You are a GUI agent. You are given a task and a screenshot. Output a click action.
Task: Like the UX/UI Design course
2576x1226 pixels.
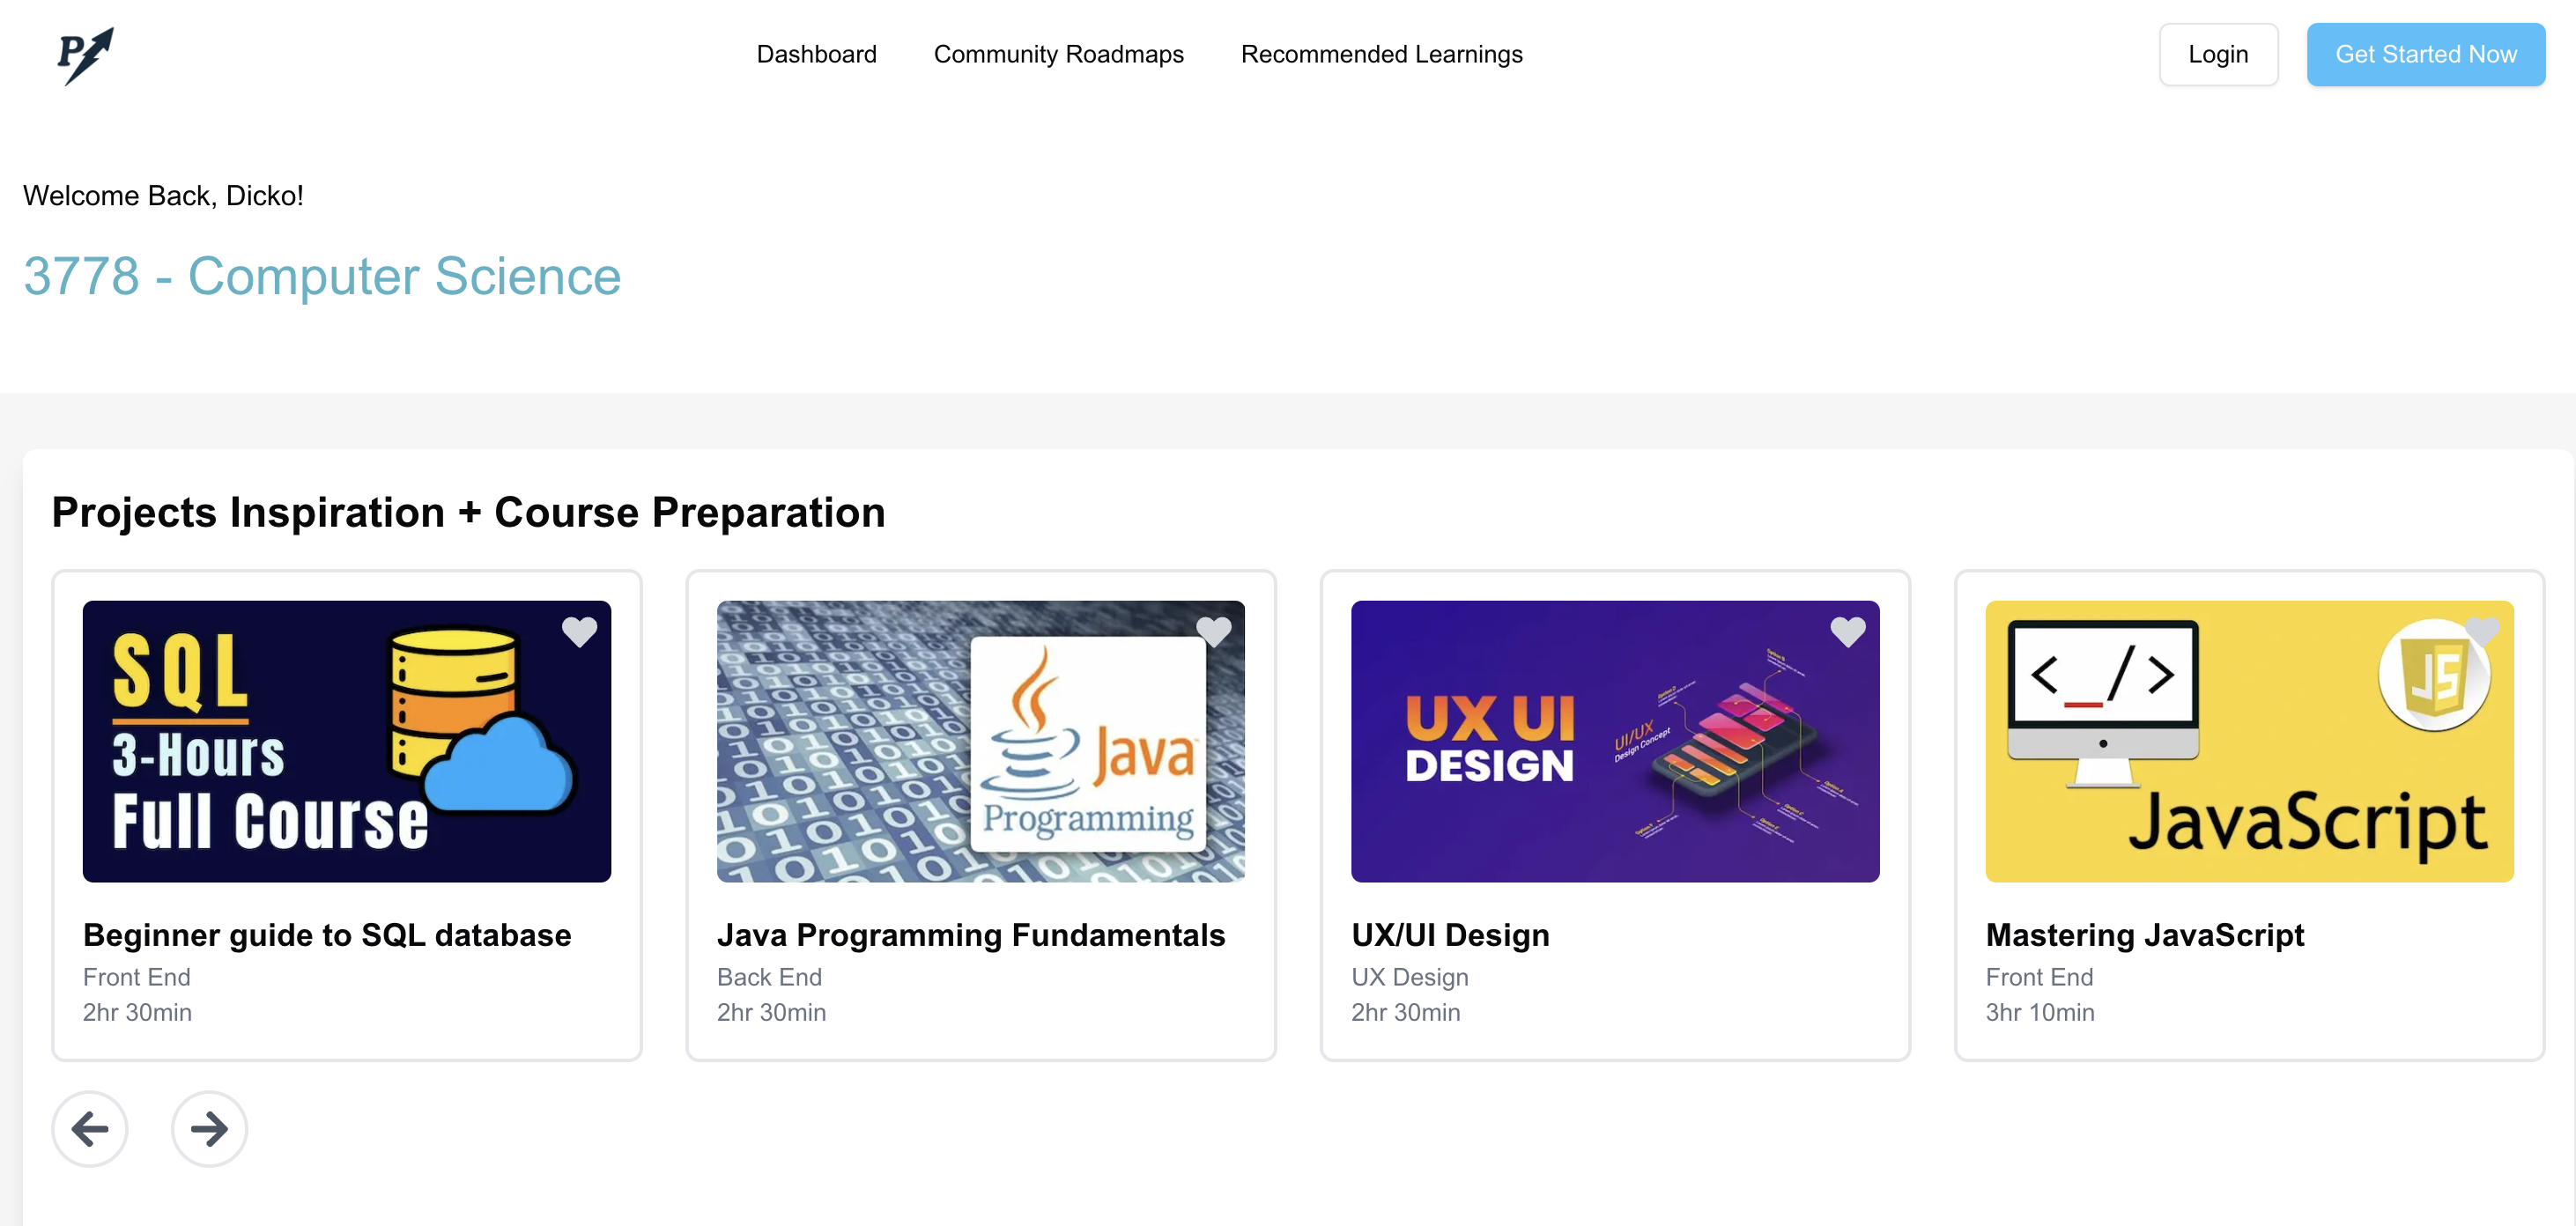click(x=1847, y=631)
